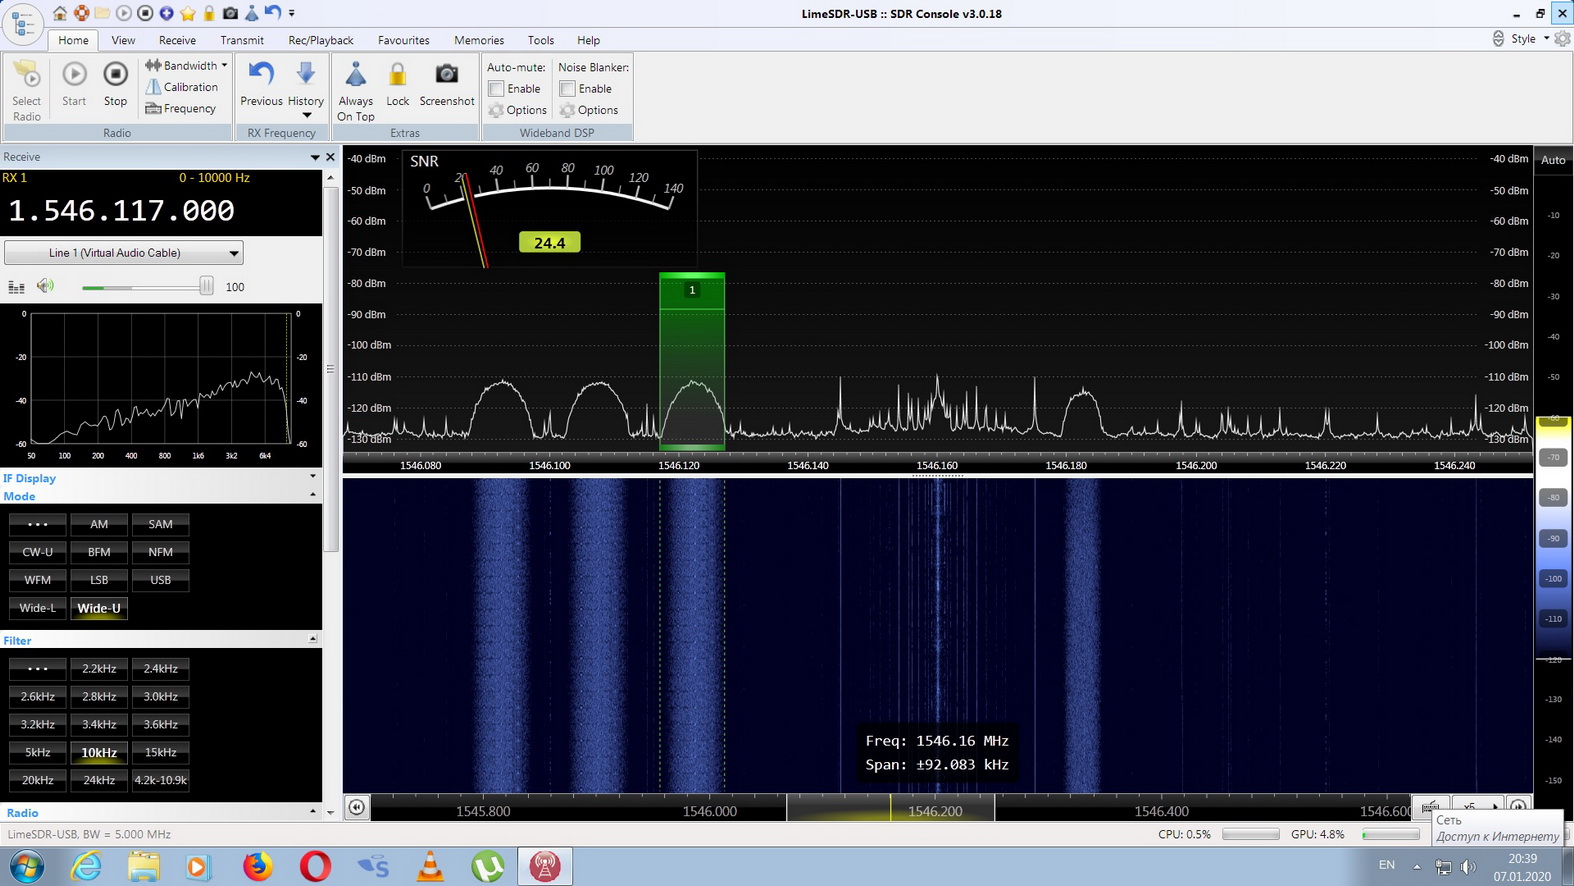Switch to the View ribbon tab
This screenshot has width=1574, height=886.
tap(123, 40)
